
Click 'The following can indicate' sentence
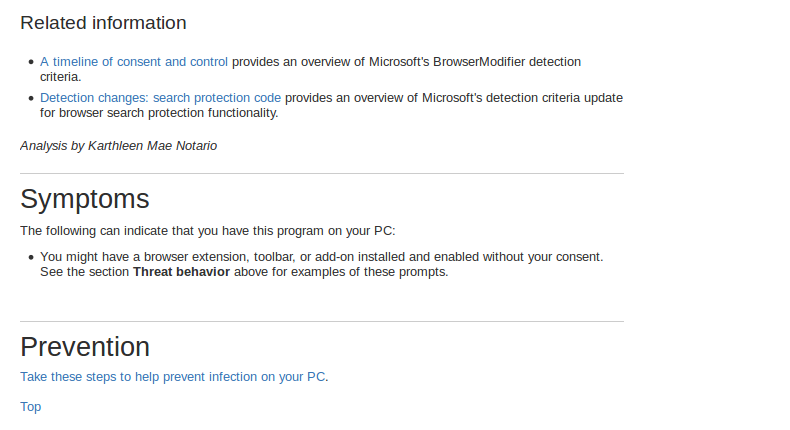click(208, 231)
